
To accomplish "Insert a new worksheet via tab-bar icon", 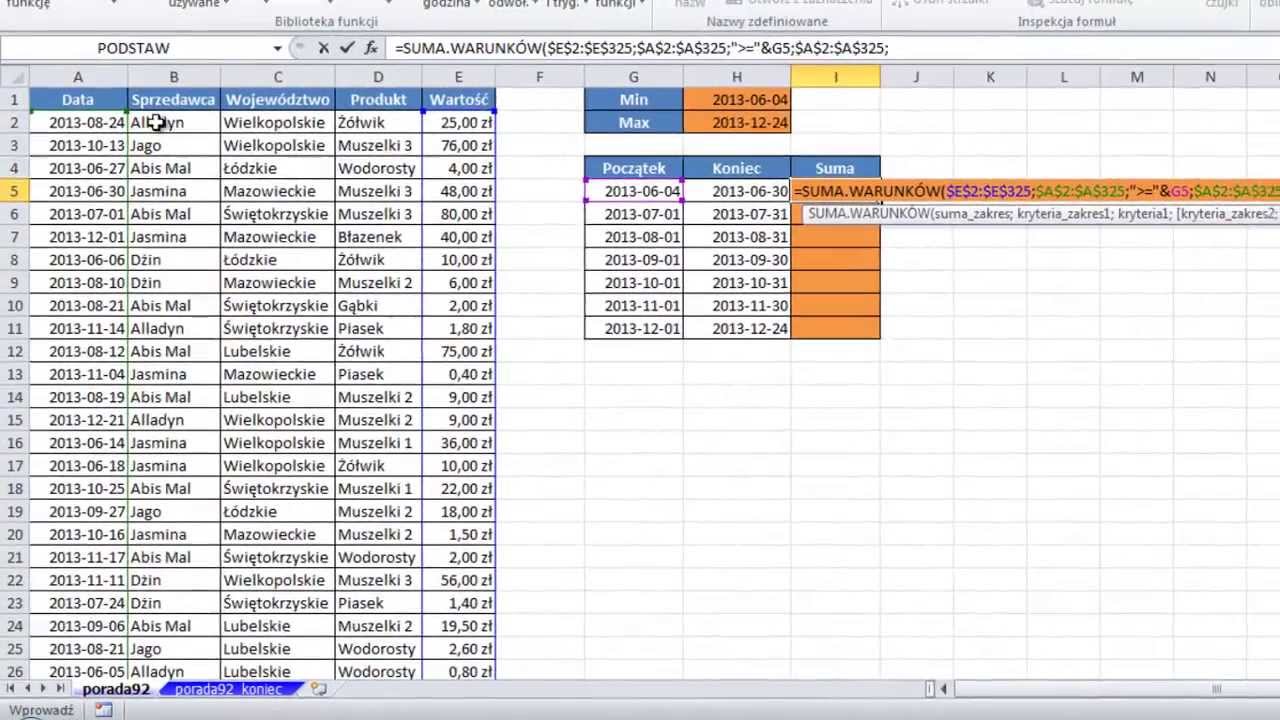I will tap(318, 689).
